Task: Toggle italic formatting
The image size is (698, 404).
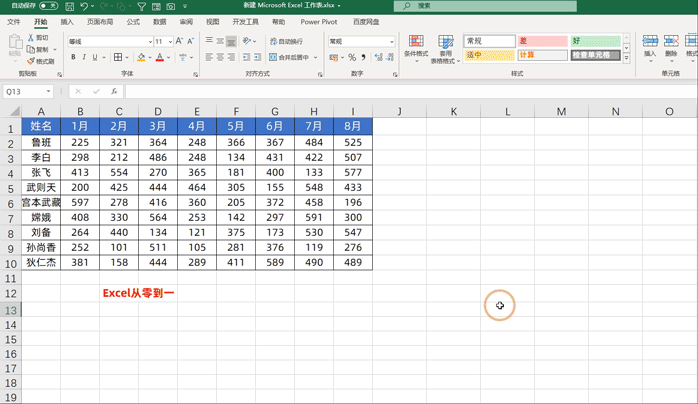Action: 84,58
